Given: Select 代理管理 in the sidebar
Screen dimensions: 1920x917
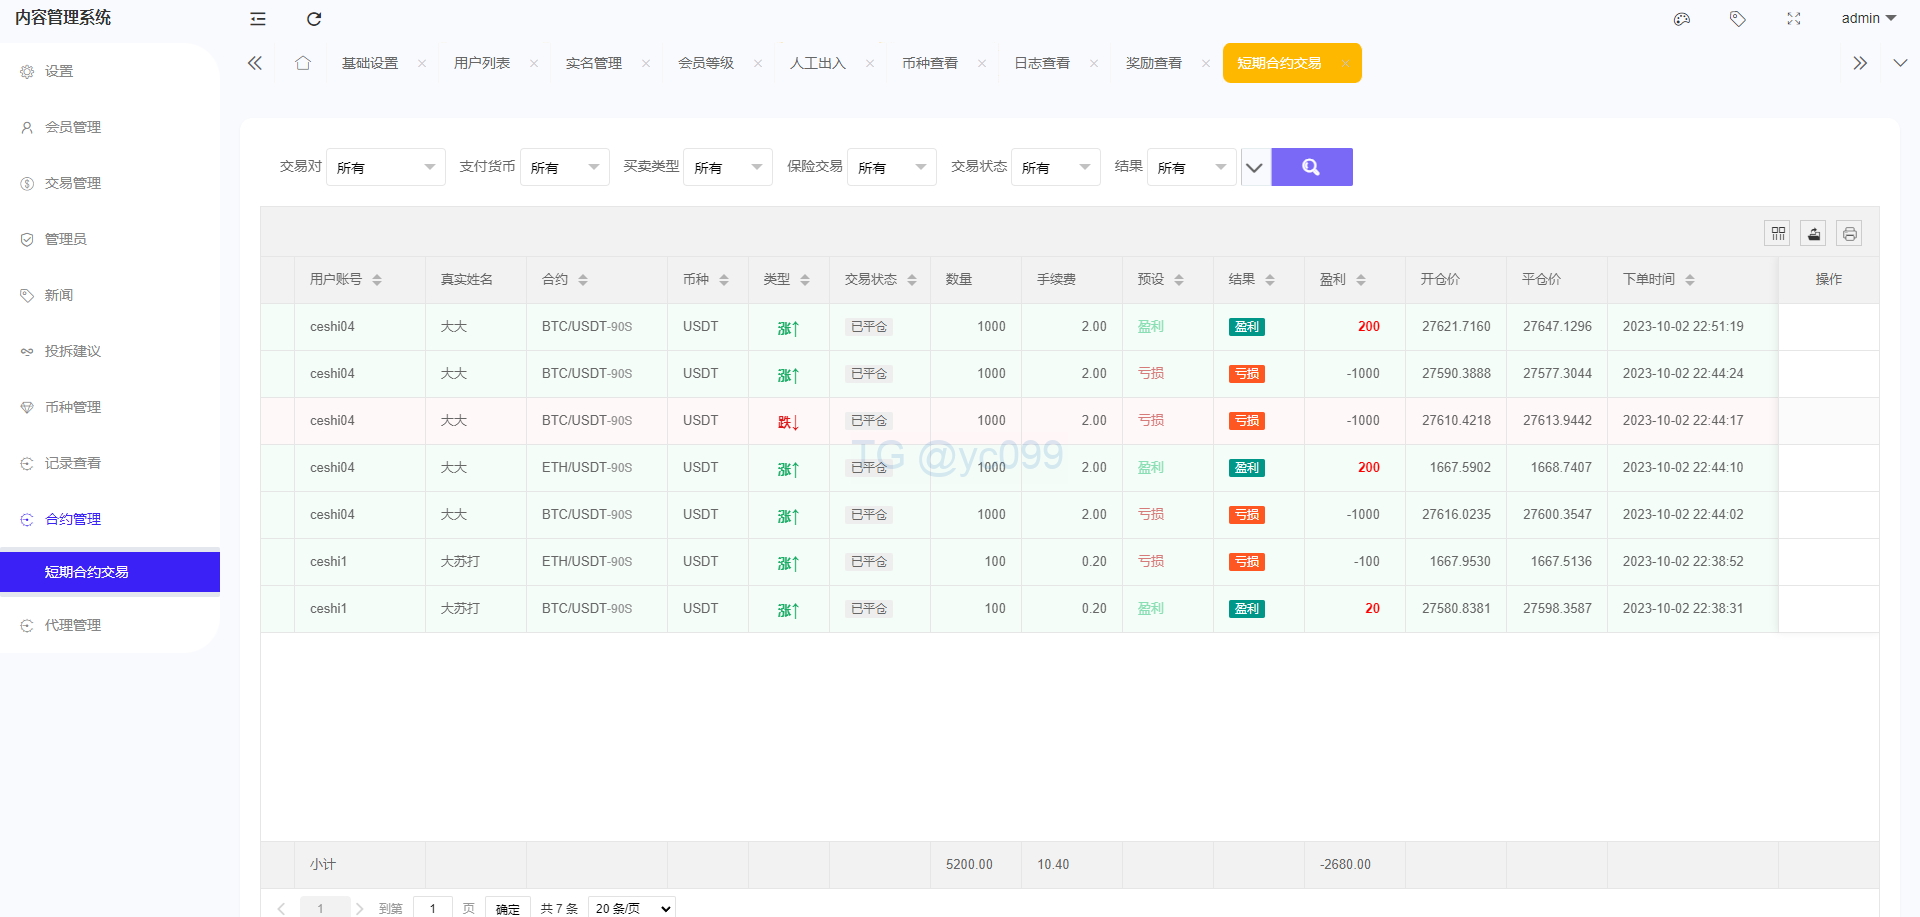Looking at the screenshot, I should pos(71,624).
